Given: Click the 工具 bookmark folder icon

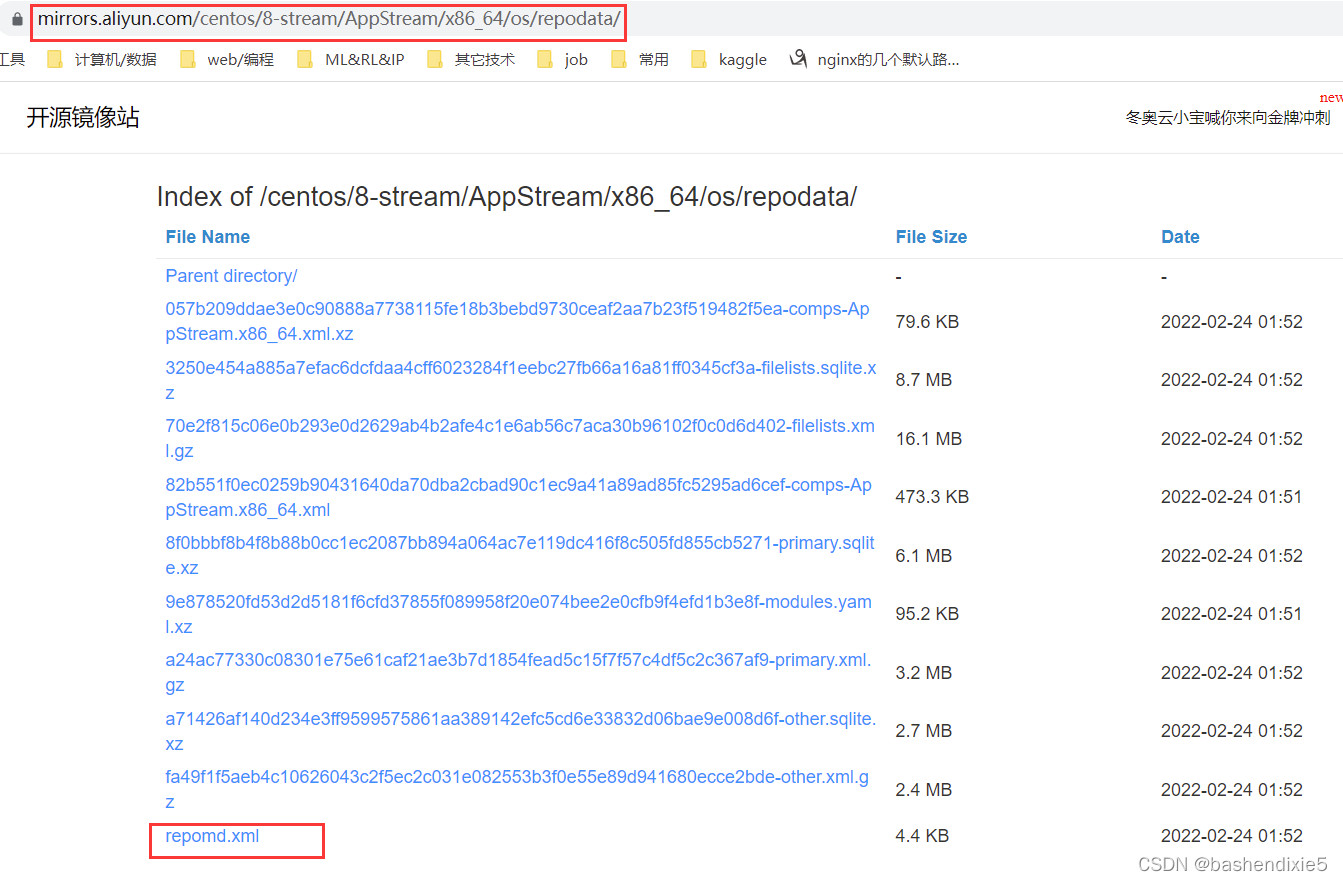Looking at the screenshot, I should [12, 59].
